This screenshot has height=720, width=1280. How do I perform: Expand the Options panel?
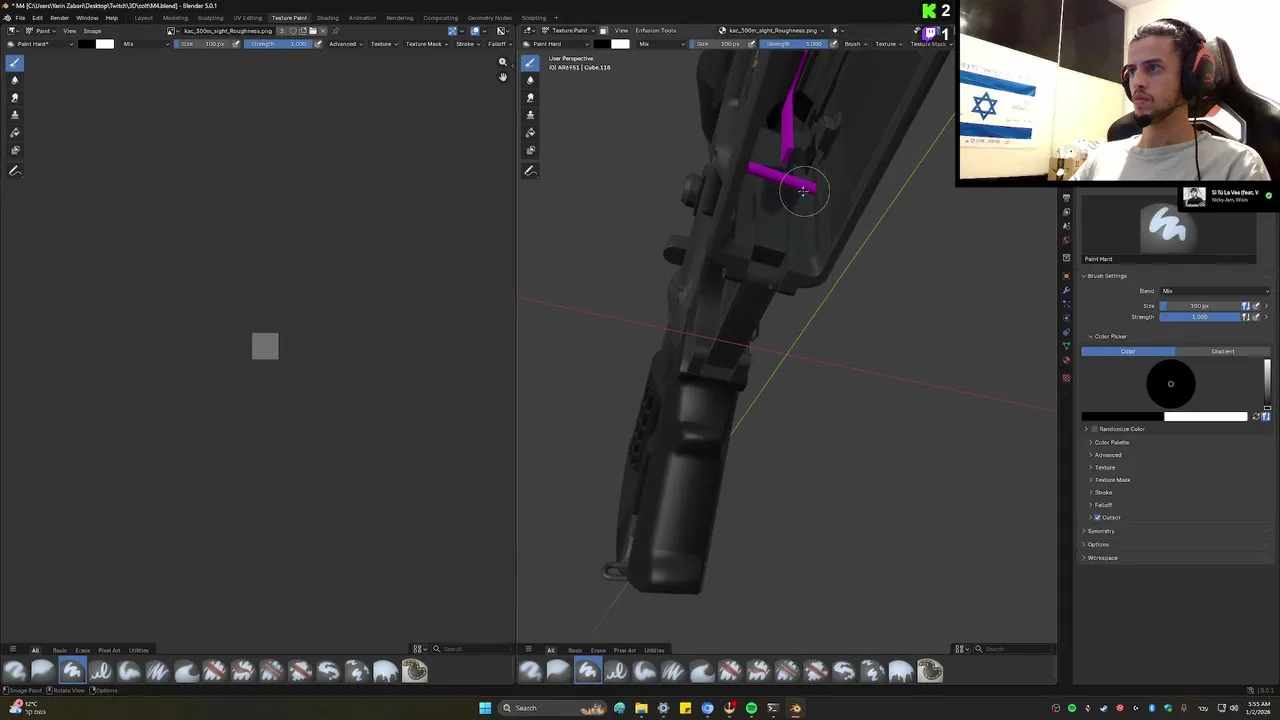1097,545
